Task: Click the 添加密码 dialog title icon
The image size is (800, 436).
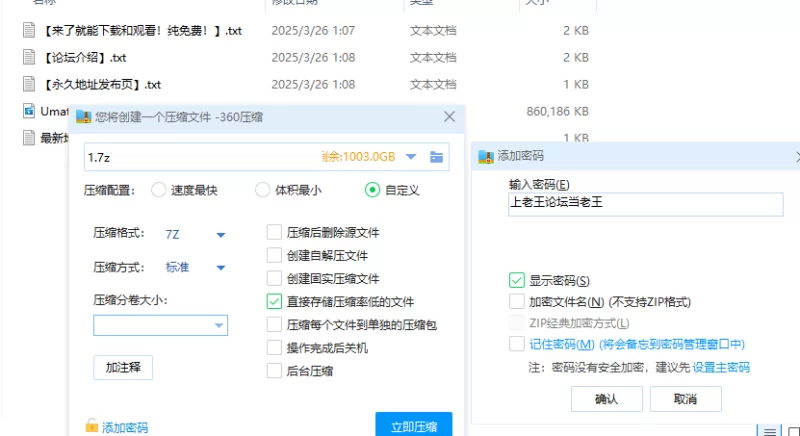Action: click(x=486, y=156)
